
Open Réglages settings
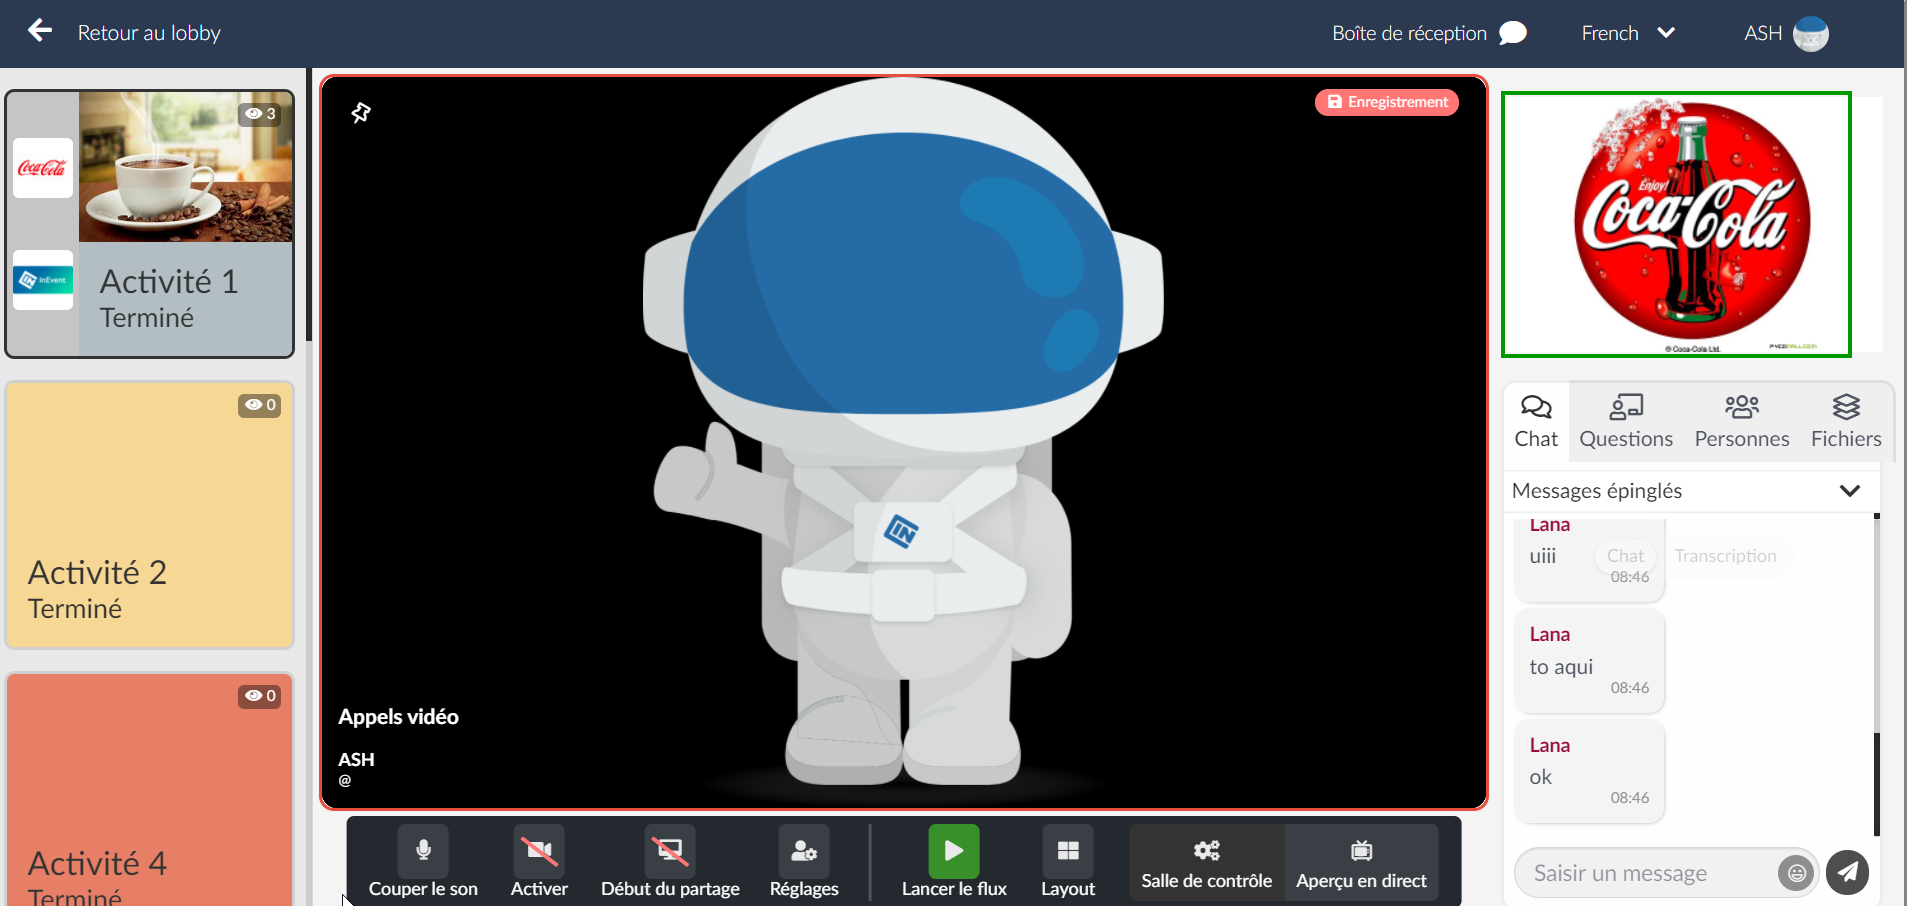pyautogui.click(x=804, y=862)
